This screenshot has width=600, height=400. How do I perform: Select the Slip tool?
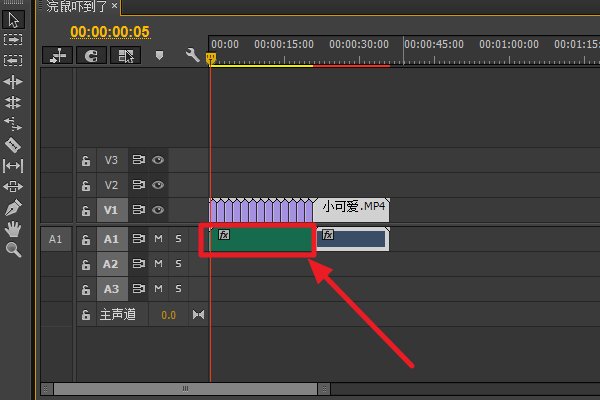[x=13, y=166]
